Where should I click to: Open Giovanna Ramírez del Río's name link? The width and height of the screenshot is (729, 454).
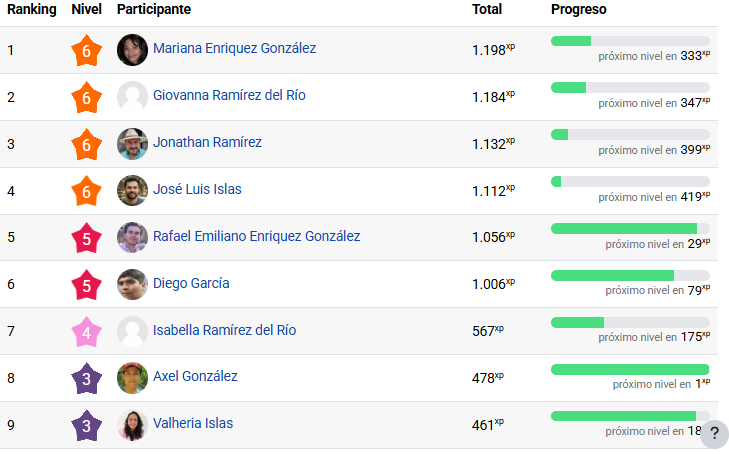point(229,96)
